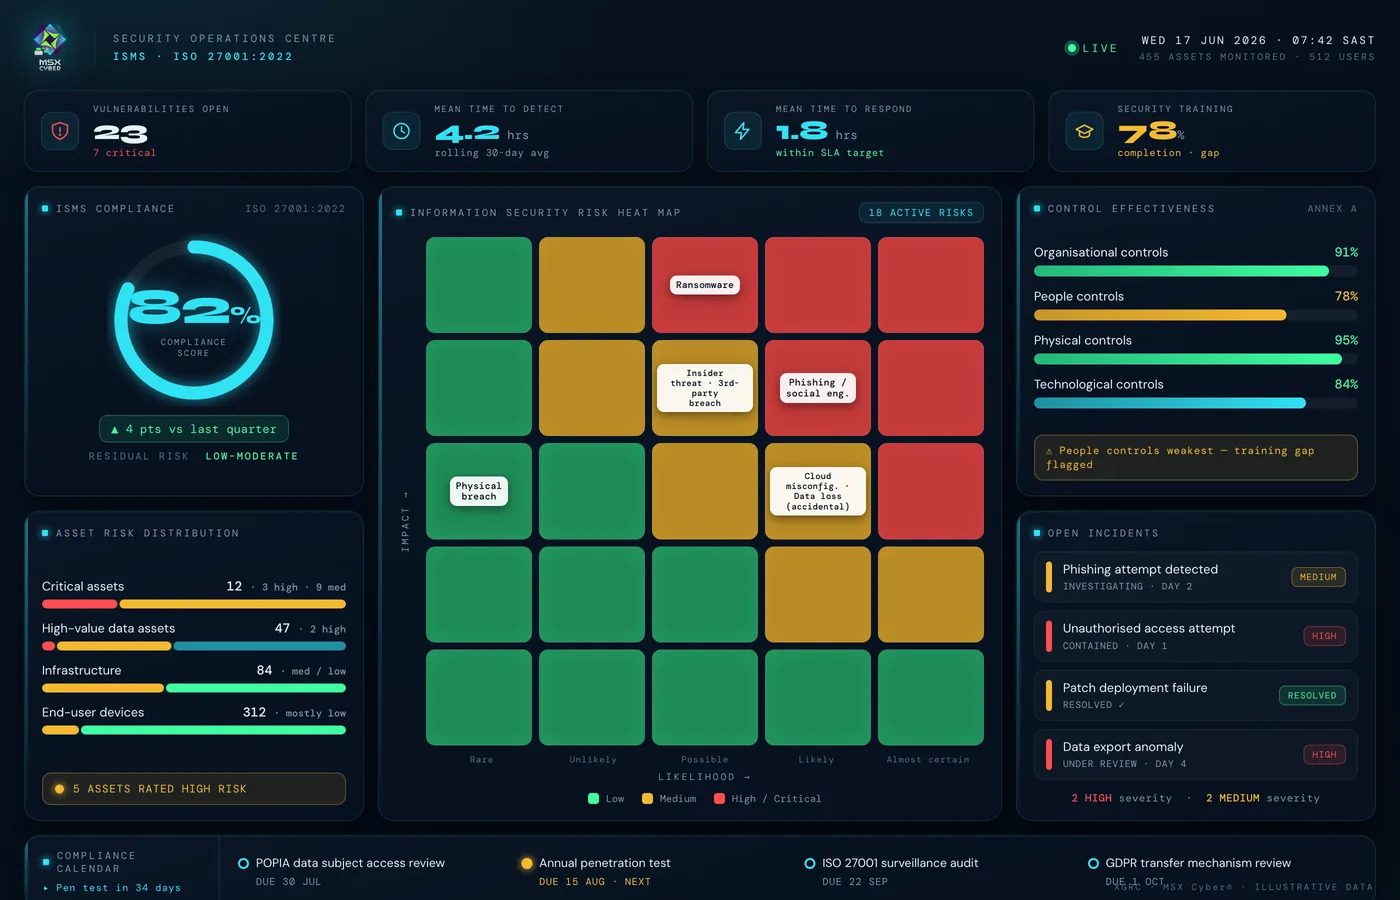Click the ISO 27001 surveillance audit marker
The height and width of the screenshot is (900, 1400).
pyautogui.click(x=810, y=863)
